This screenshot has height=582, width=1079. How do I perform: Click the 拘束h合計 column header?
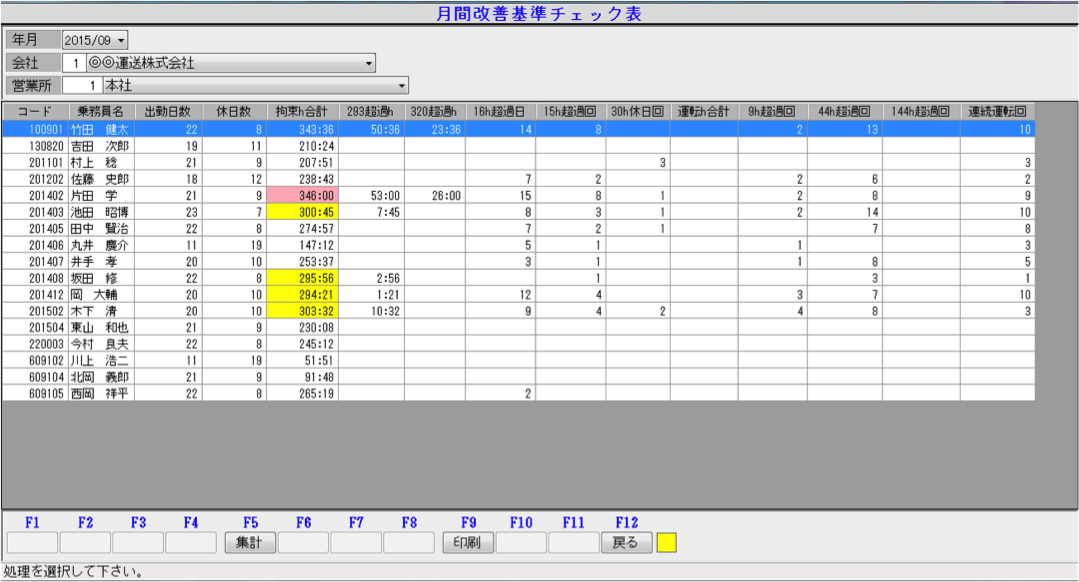pos(302,111)
